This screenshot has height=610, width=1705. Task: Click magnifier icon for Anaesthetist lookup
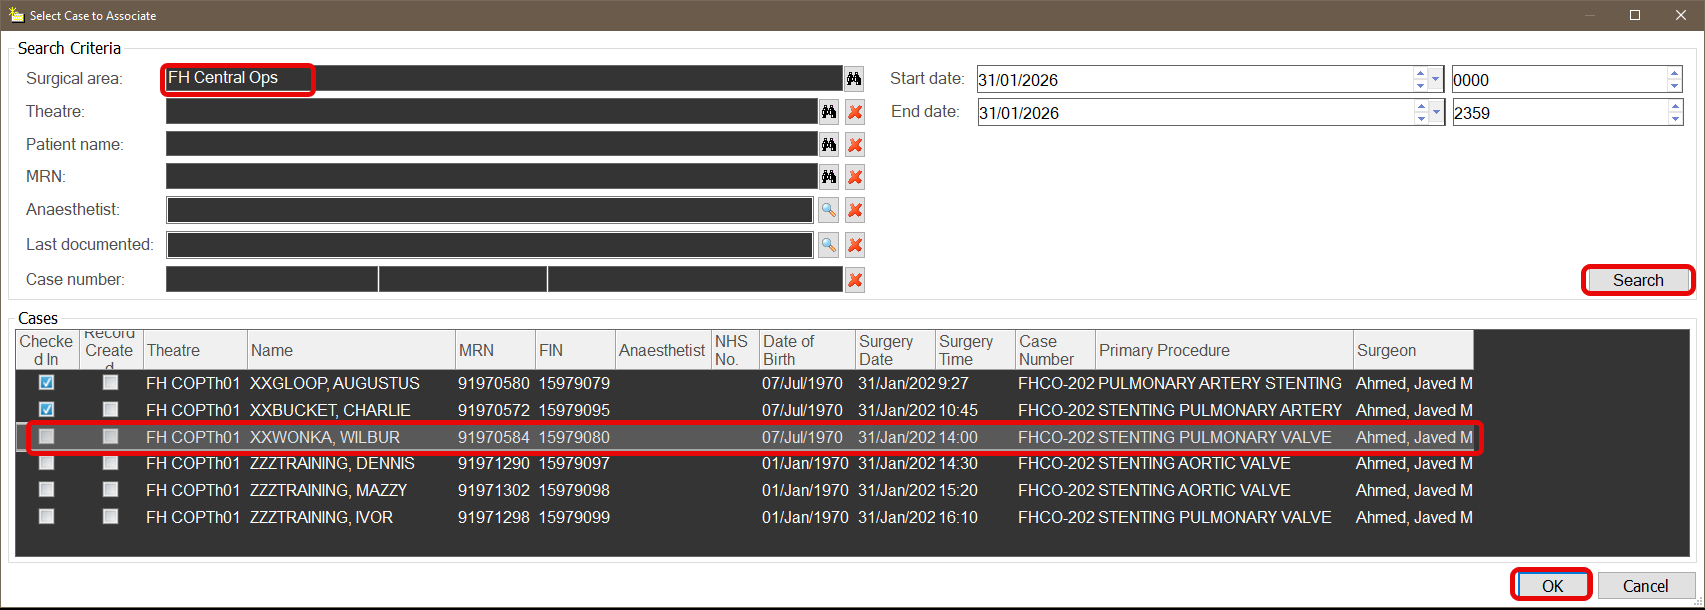click(828, 210)
